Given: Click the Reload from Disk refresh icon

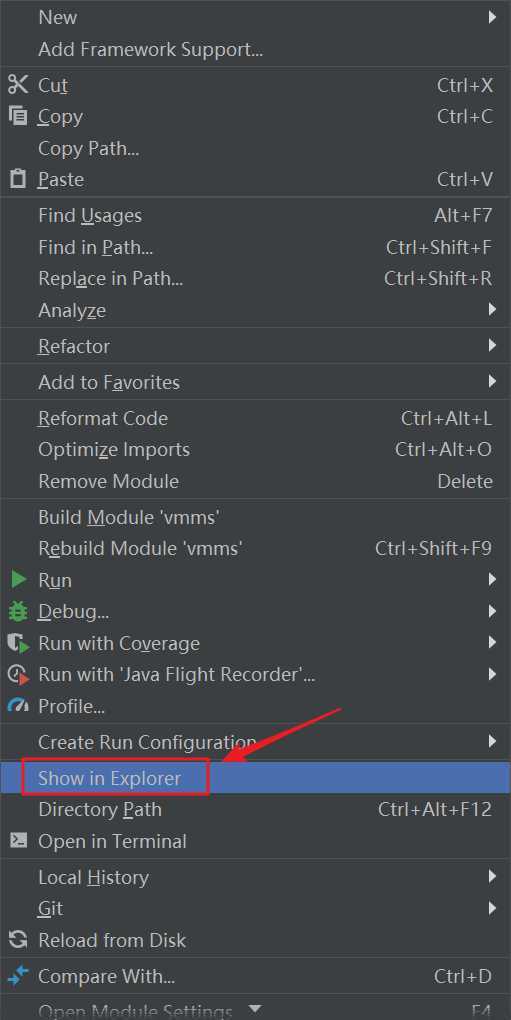Looking at the screenshot, I should pos(18,939).
